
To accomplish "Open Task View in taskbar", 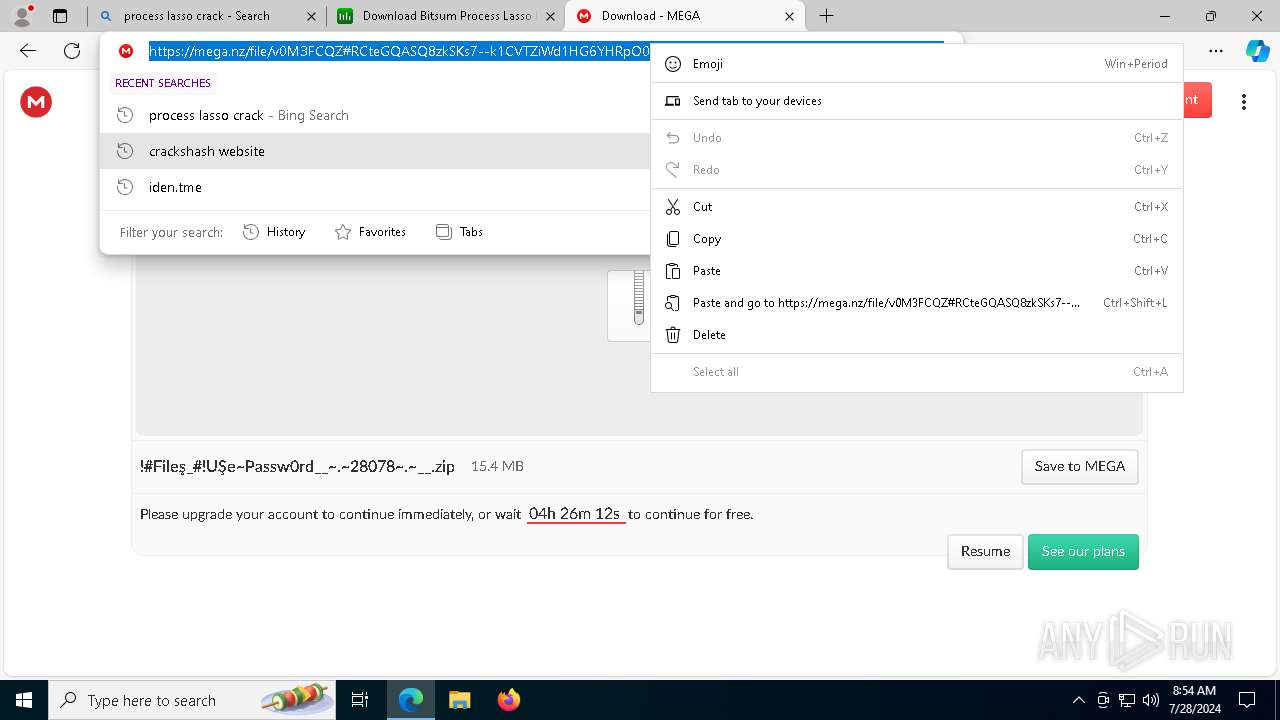I will tap(360, 700).
